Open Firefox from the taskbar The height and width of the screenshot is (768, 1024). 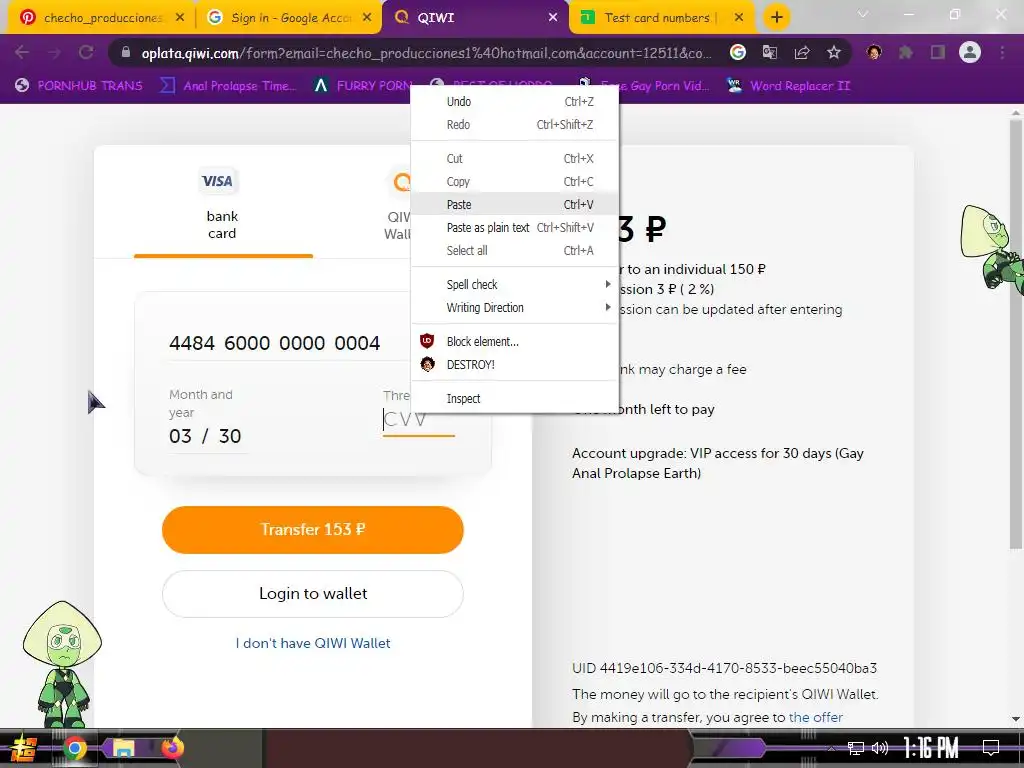[x=172, y=748]
